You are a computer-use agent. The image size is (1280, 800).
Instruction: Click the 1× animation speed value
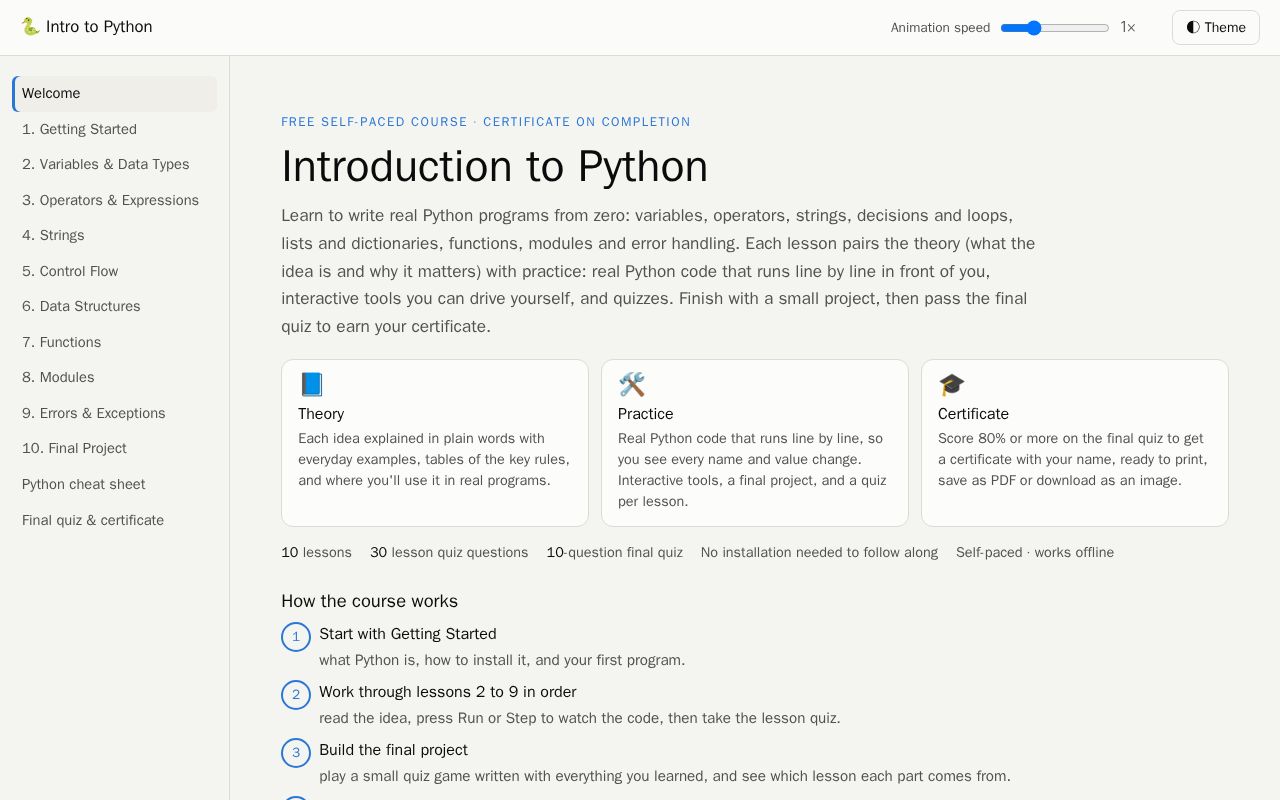[1128, 28]
